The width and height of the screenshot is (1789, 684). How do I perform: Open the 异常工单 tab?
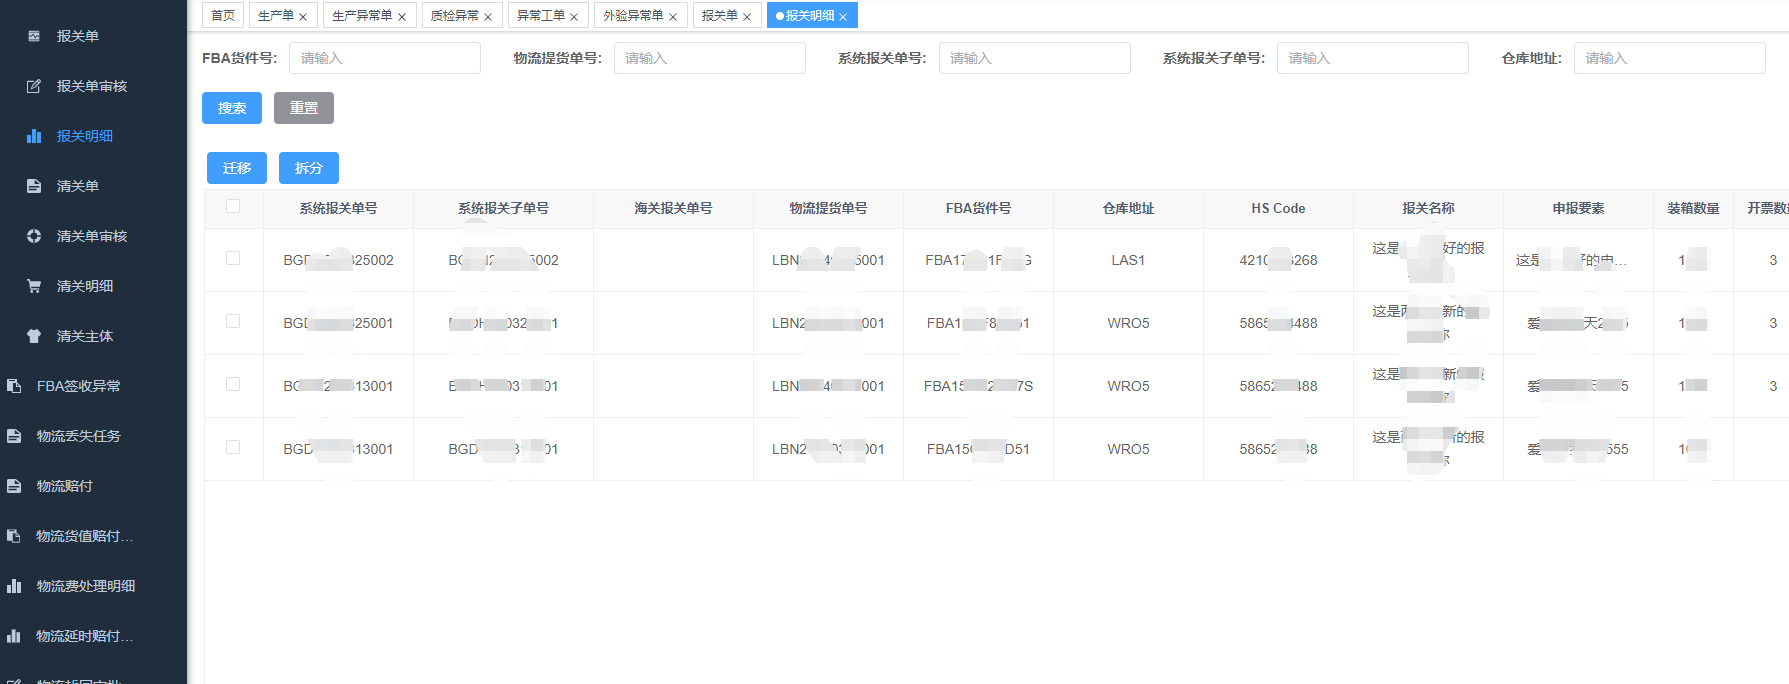click(540, 15)
